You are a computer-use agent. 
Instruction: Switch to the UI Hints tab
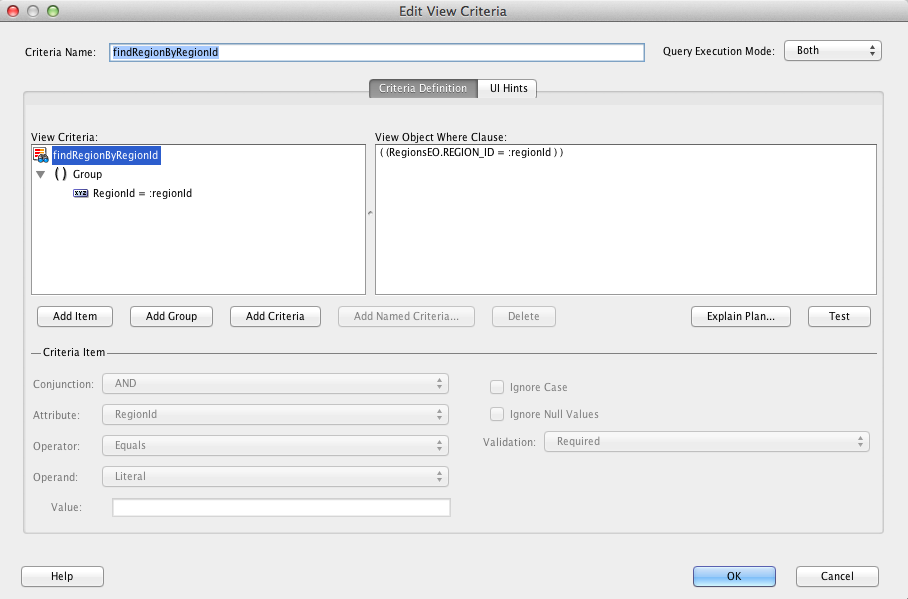click(507, 88)
